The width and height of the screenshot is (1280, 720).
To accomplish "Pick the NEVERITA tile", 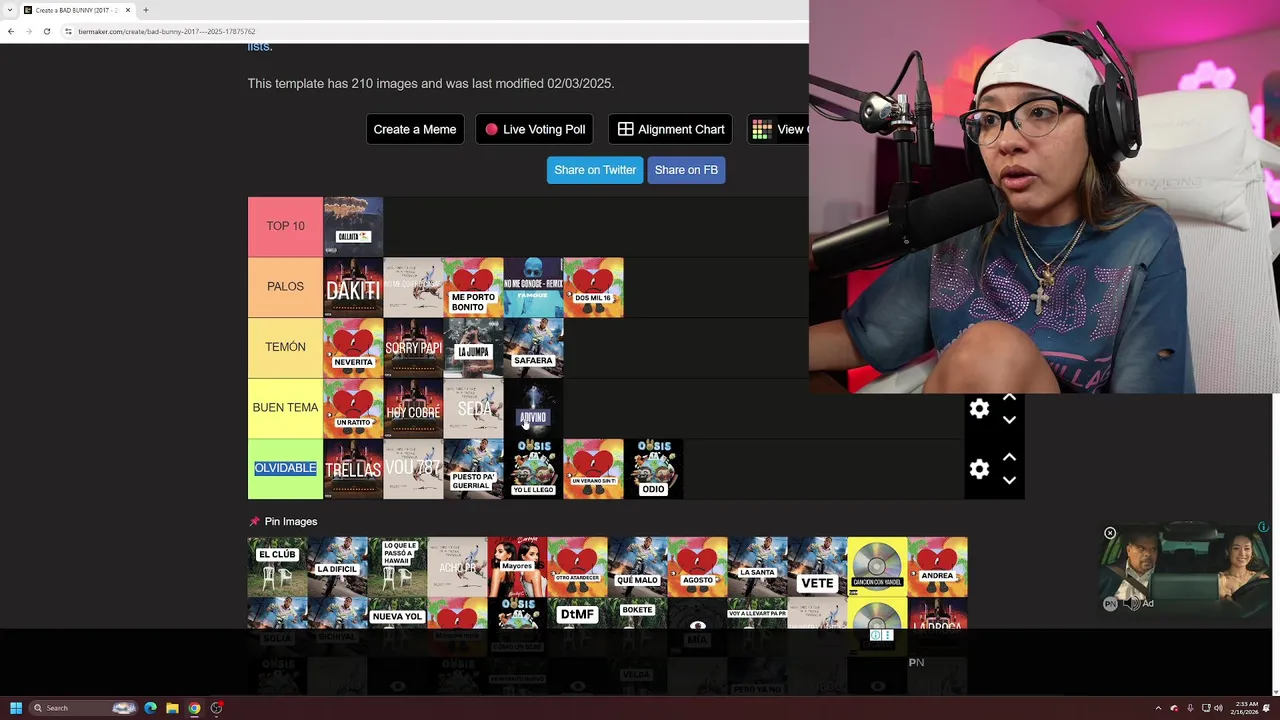I will [353, 348].
